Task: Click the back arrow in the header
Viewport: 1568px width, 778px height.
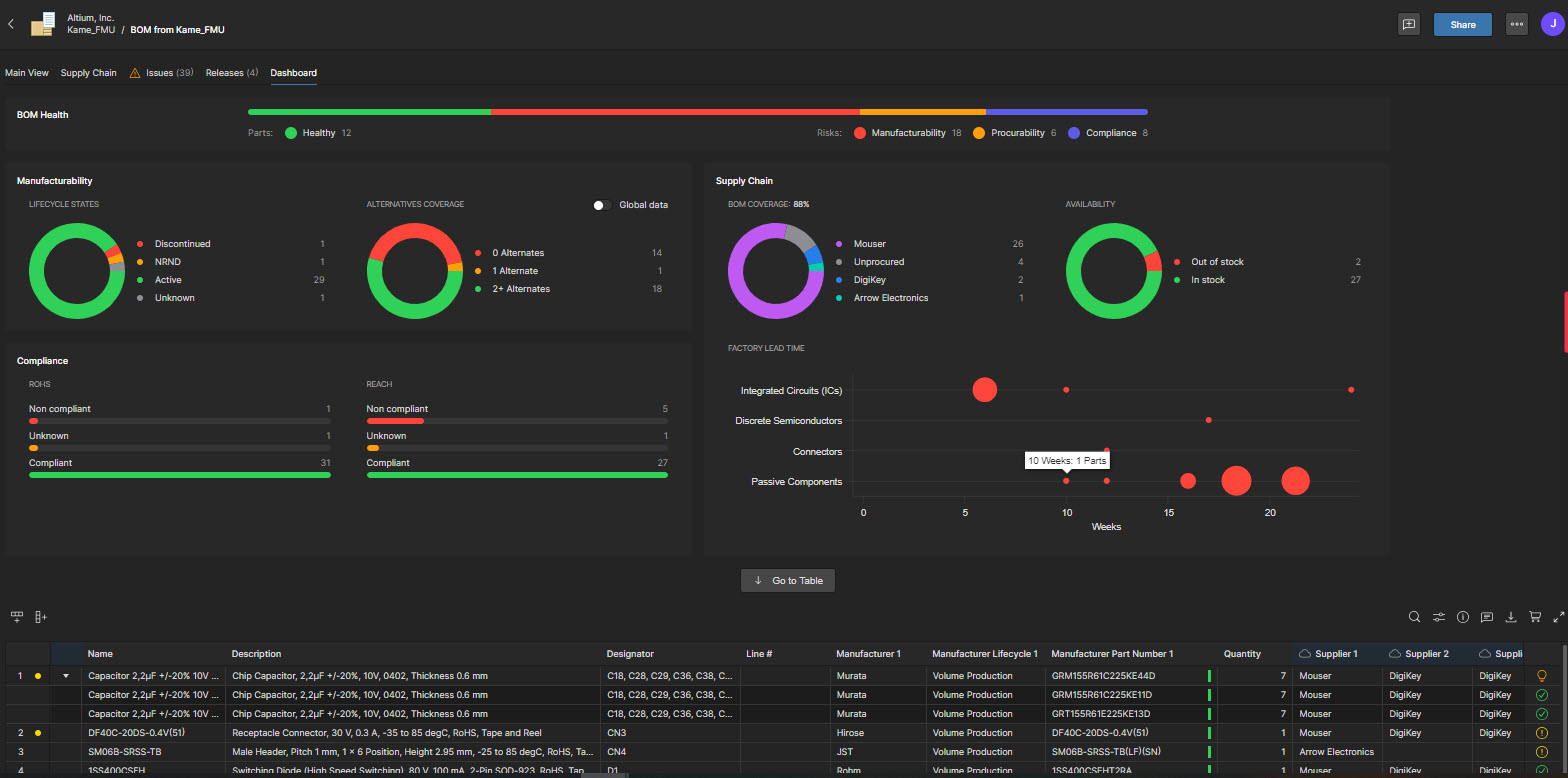Action: (11, 24)
